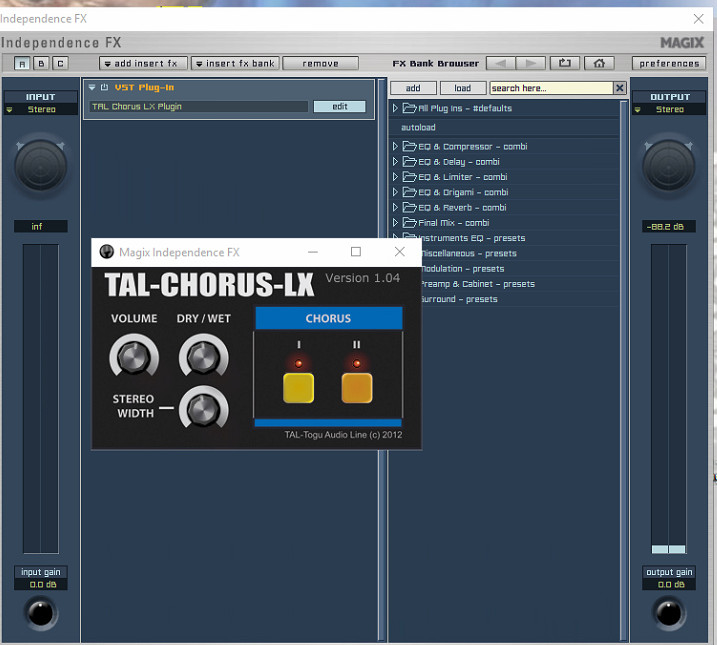
Task: Click the large input pan knob
Action: coord(41,165)
